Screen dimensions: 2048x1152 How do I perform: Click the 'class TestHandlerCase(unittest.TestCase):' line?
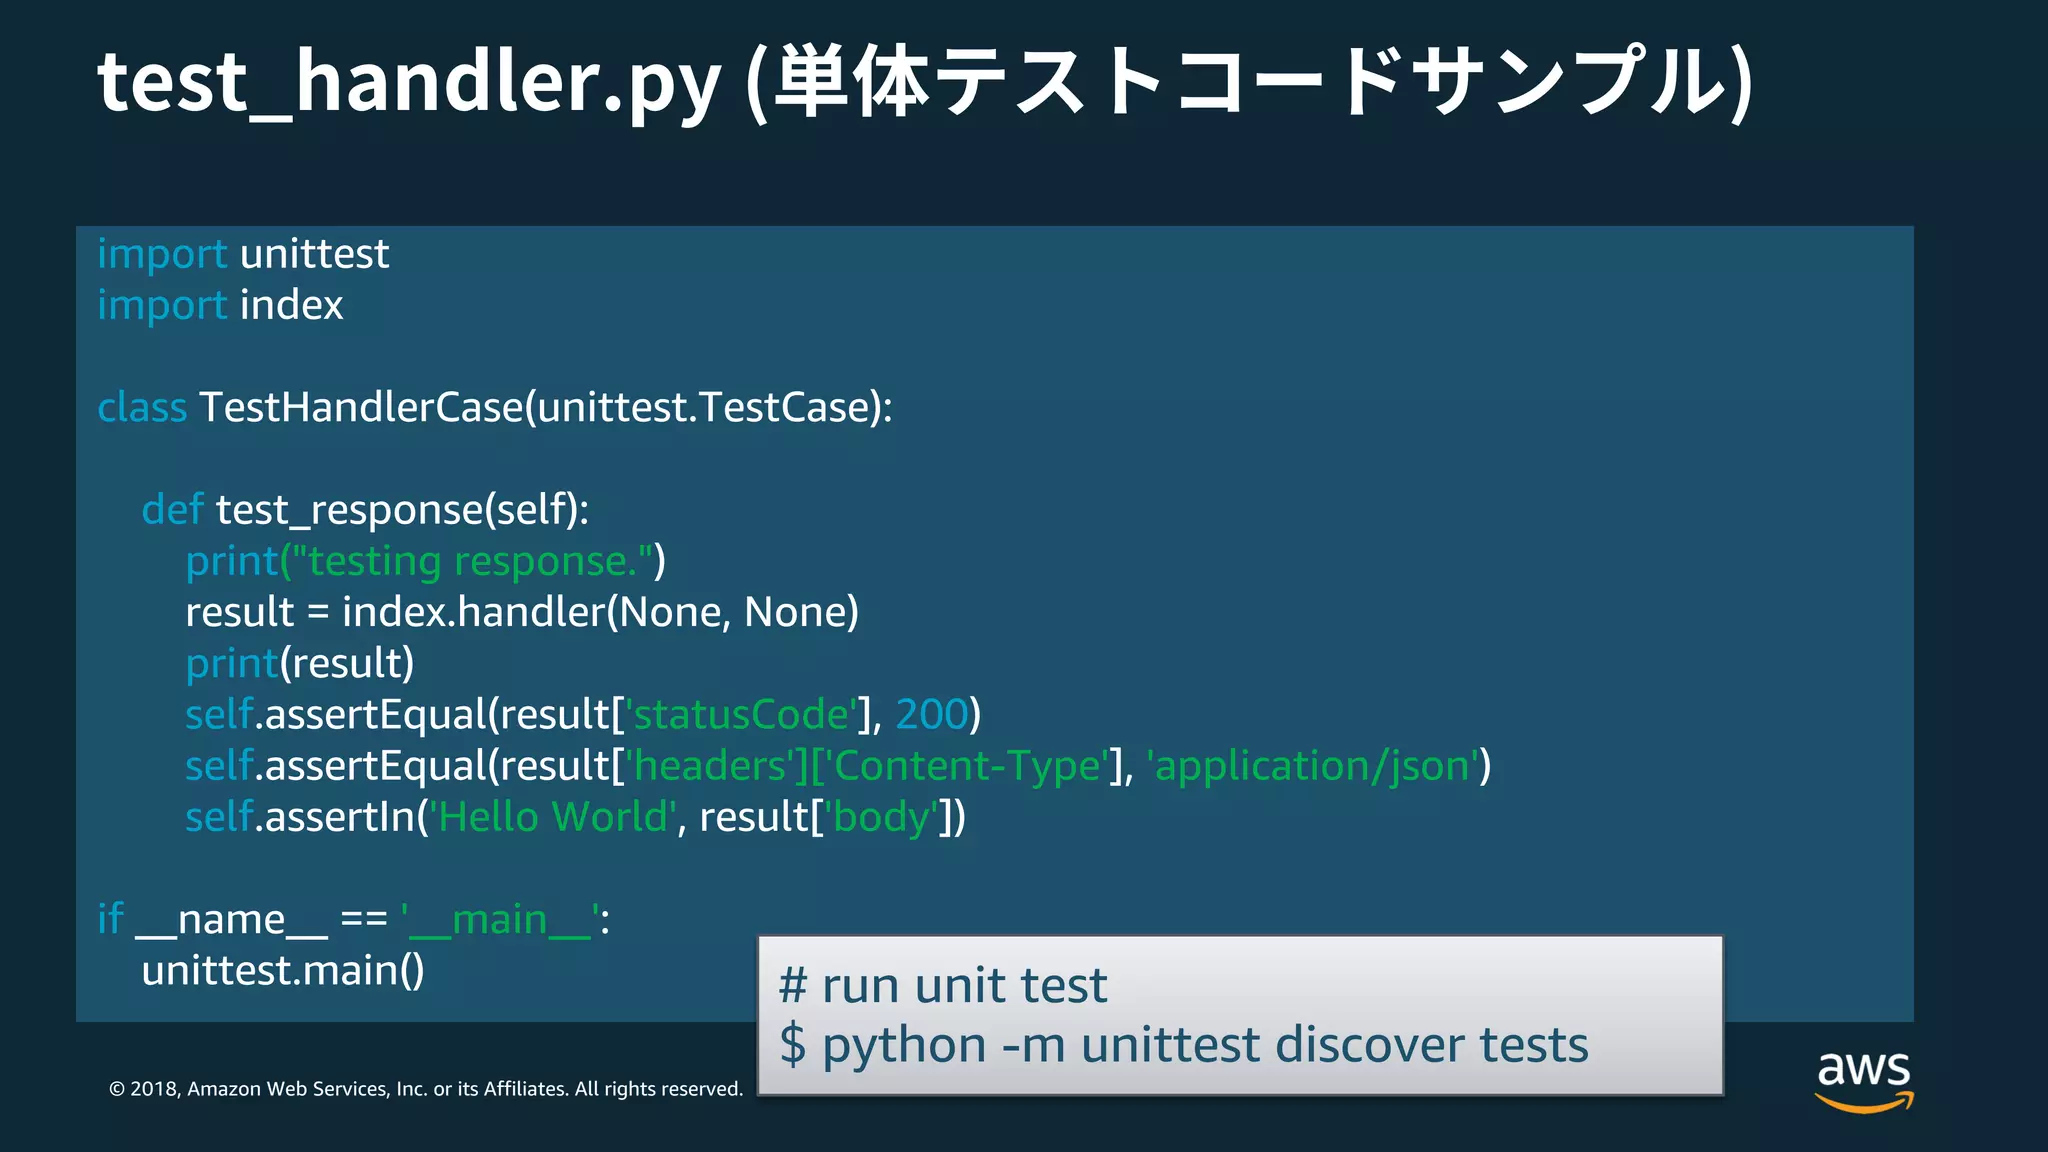pyautogui.click(x=495, y=407)
